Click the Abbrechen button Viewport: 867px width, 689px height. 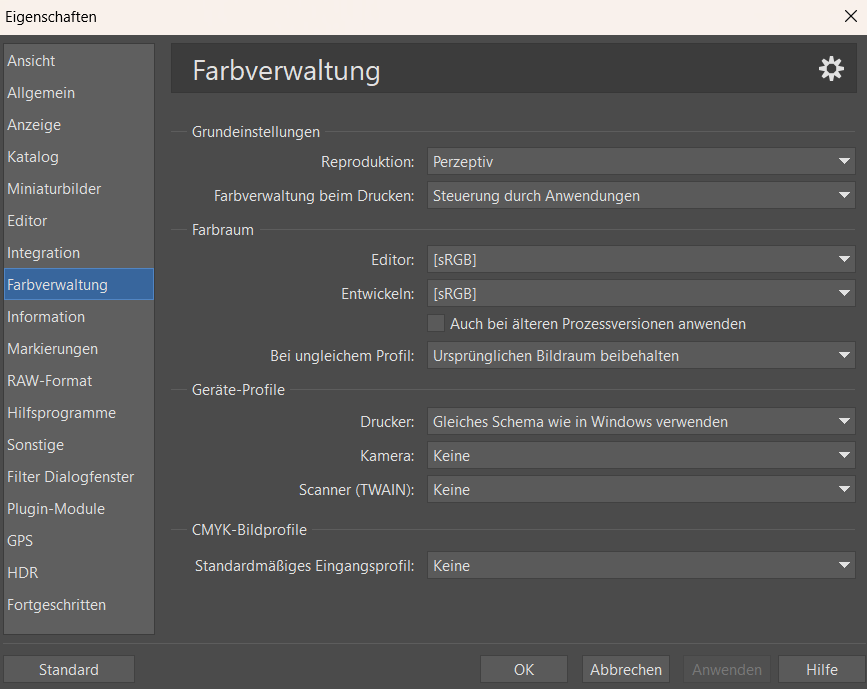pos(626,670)
